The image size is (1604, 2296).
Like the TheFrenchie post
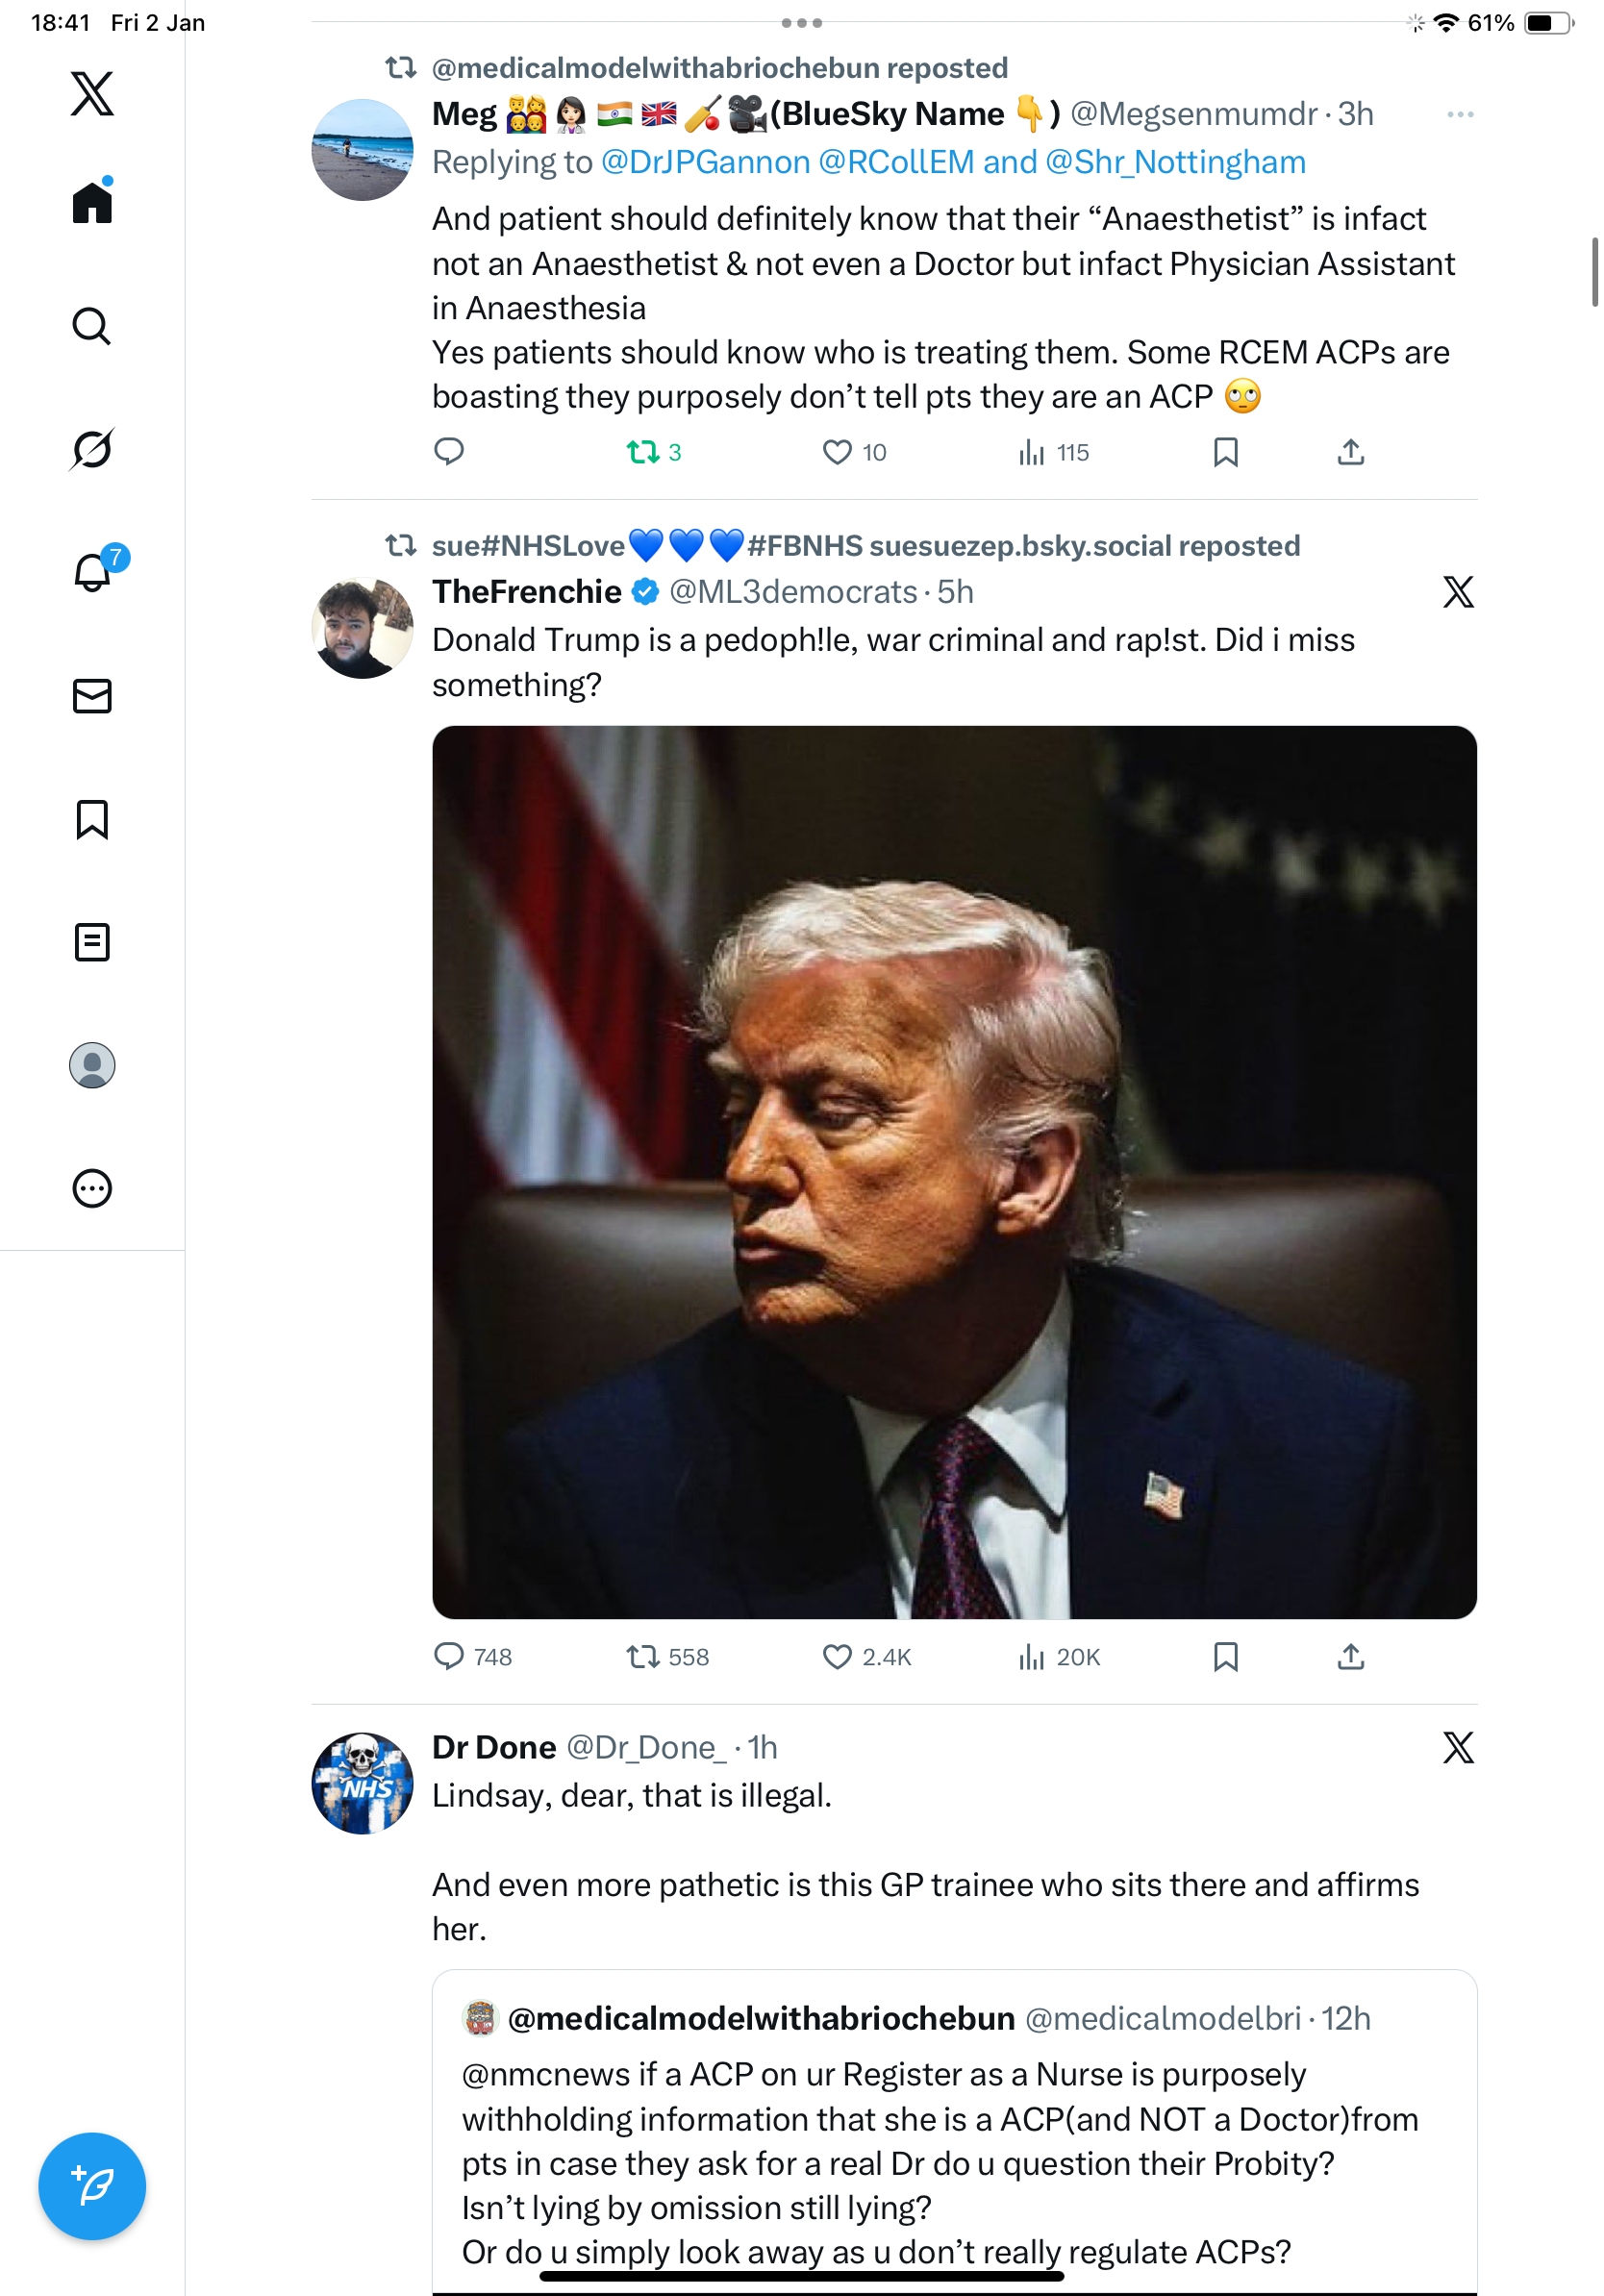[x=837, y=1657]
